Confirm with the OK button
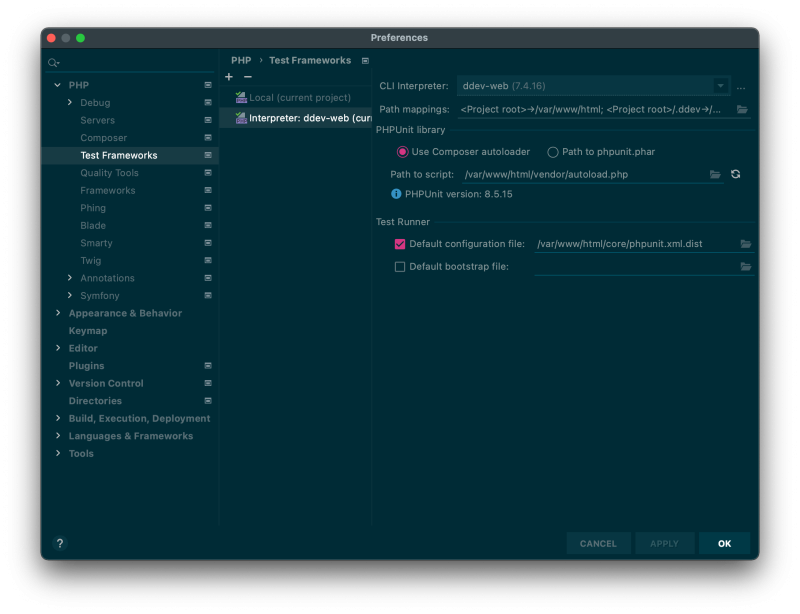Screen dimensions: 800x614 pos(724,544)
